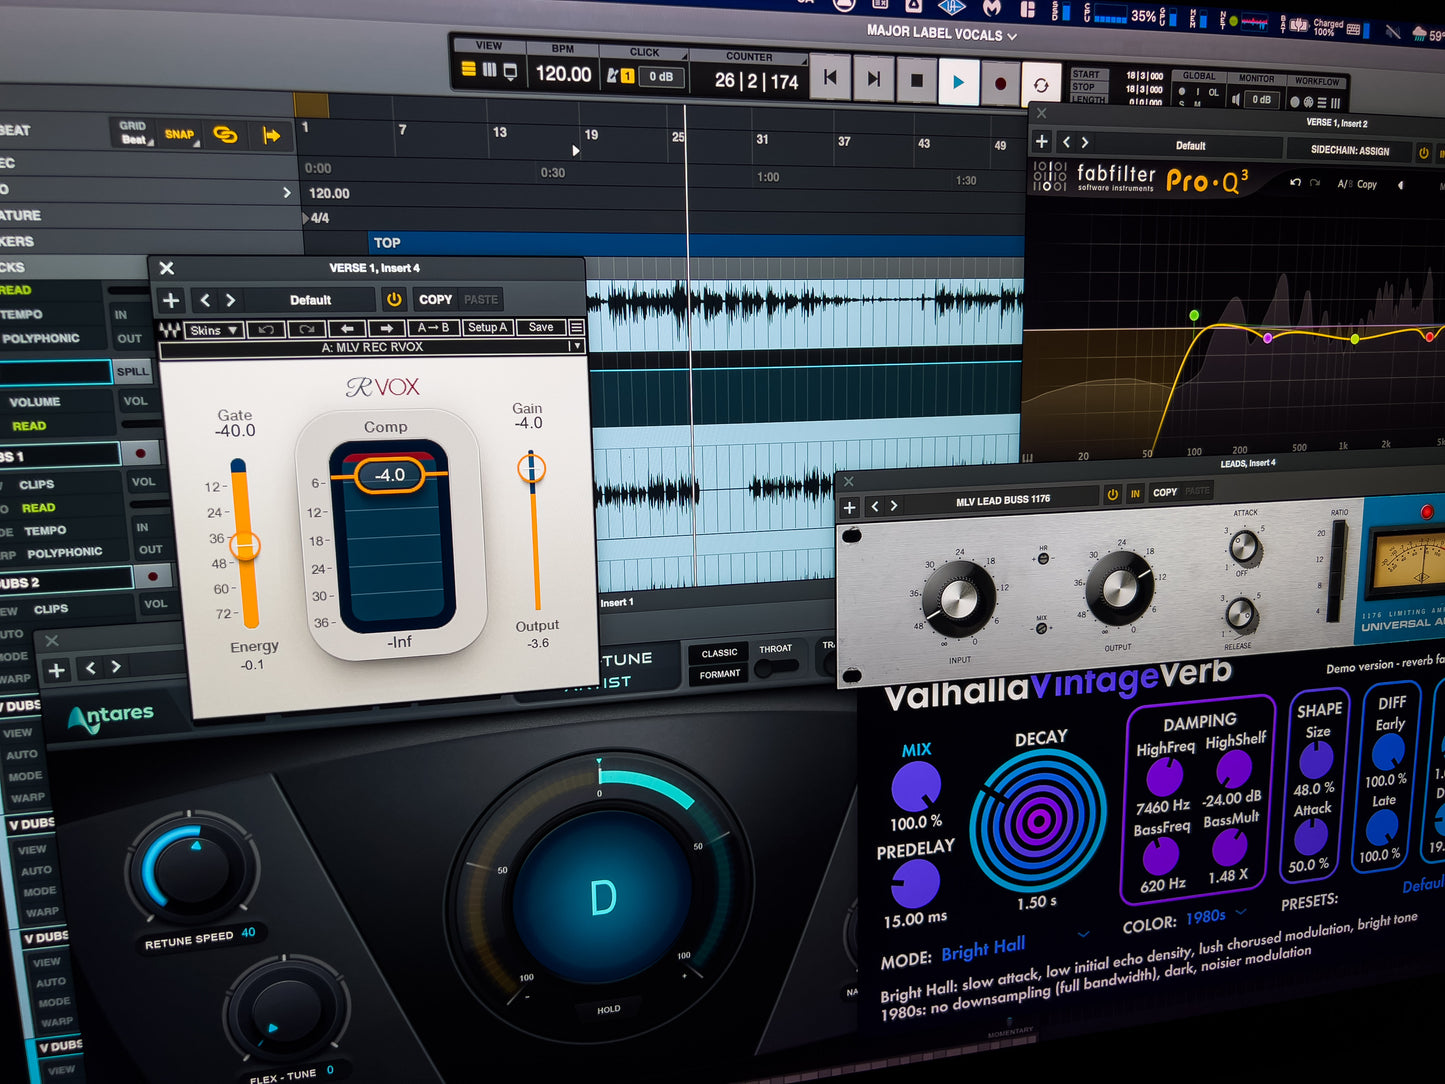This screenshot has height=1084, width=1445.
Task: Toggle the RVox plugin power button
Action: pyautogui.click(x=394, y=299)
